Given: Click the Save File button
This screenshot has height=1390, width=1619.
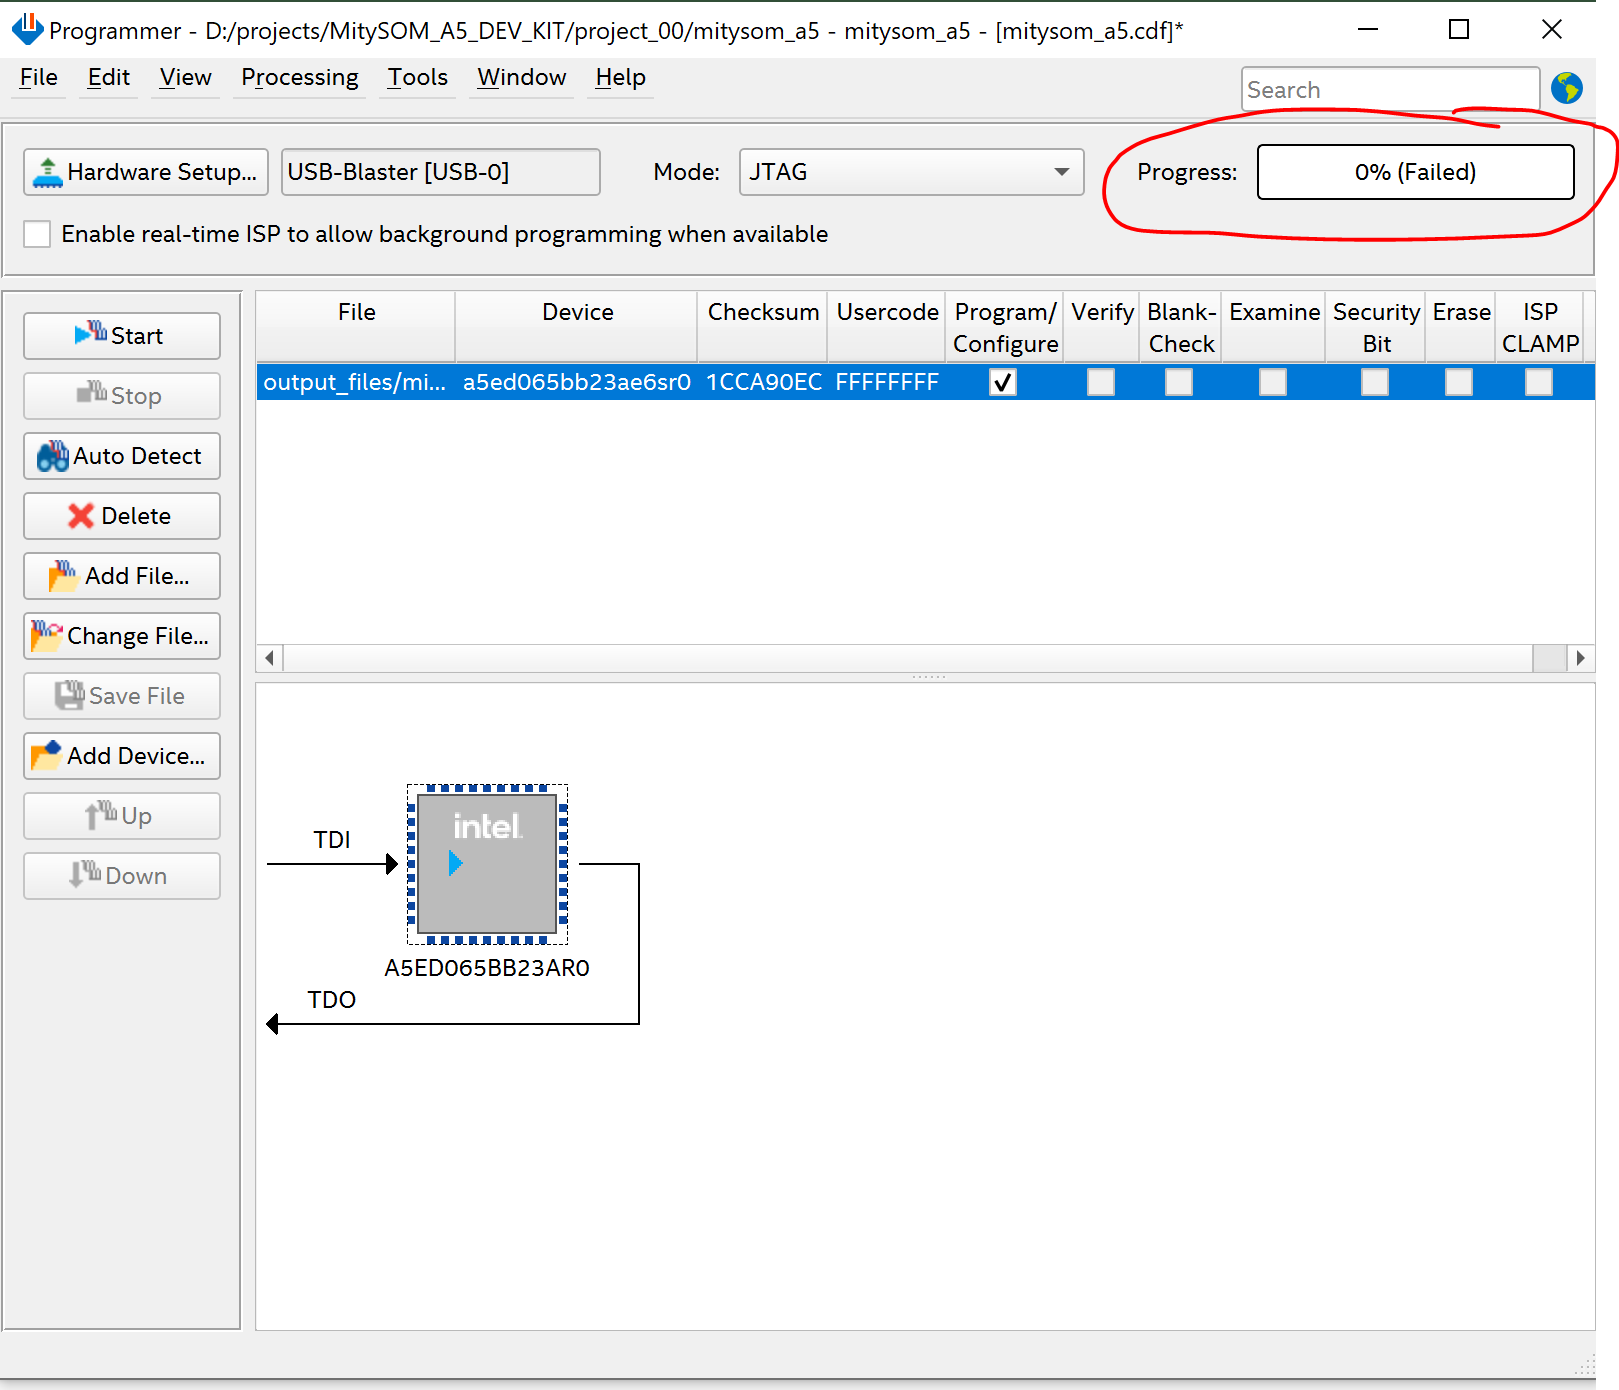Looking at the screenshot, I should (122, 696).
